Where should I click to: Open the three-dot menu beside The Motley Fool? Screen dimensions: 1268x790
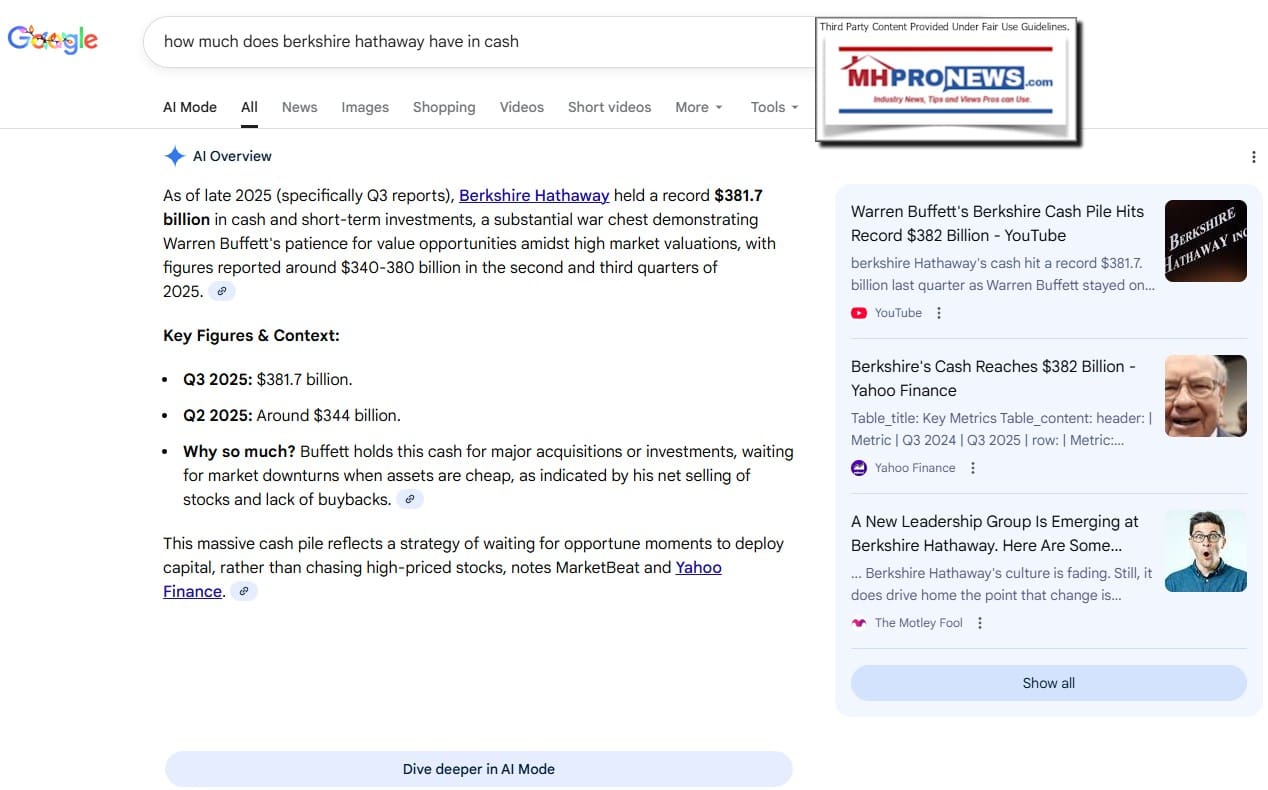point(979,623)
